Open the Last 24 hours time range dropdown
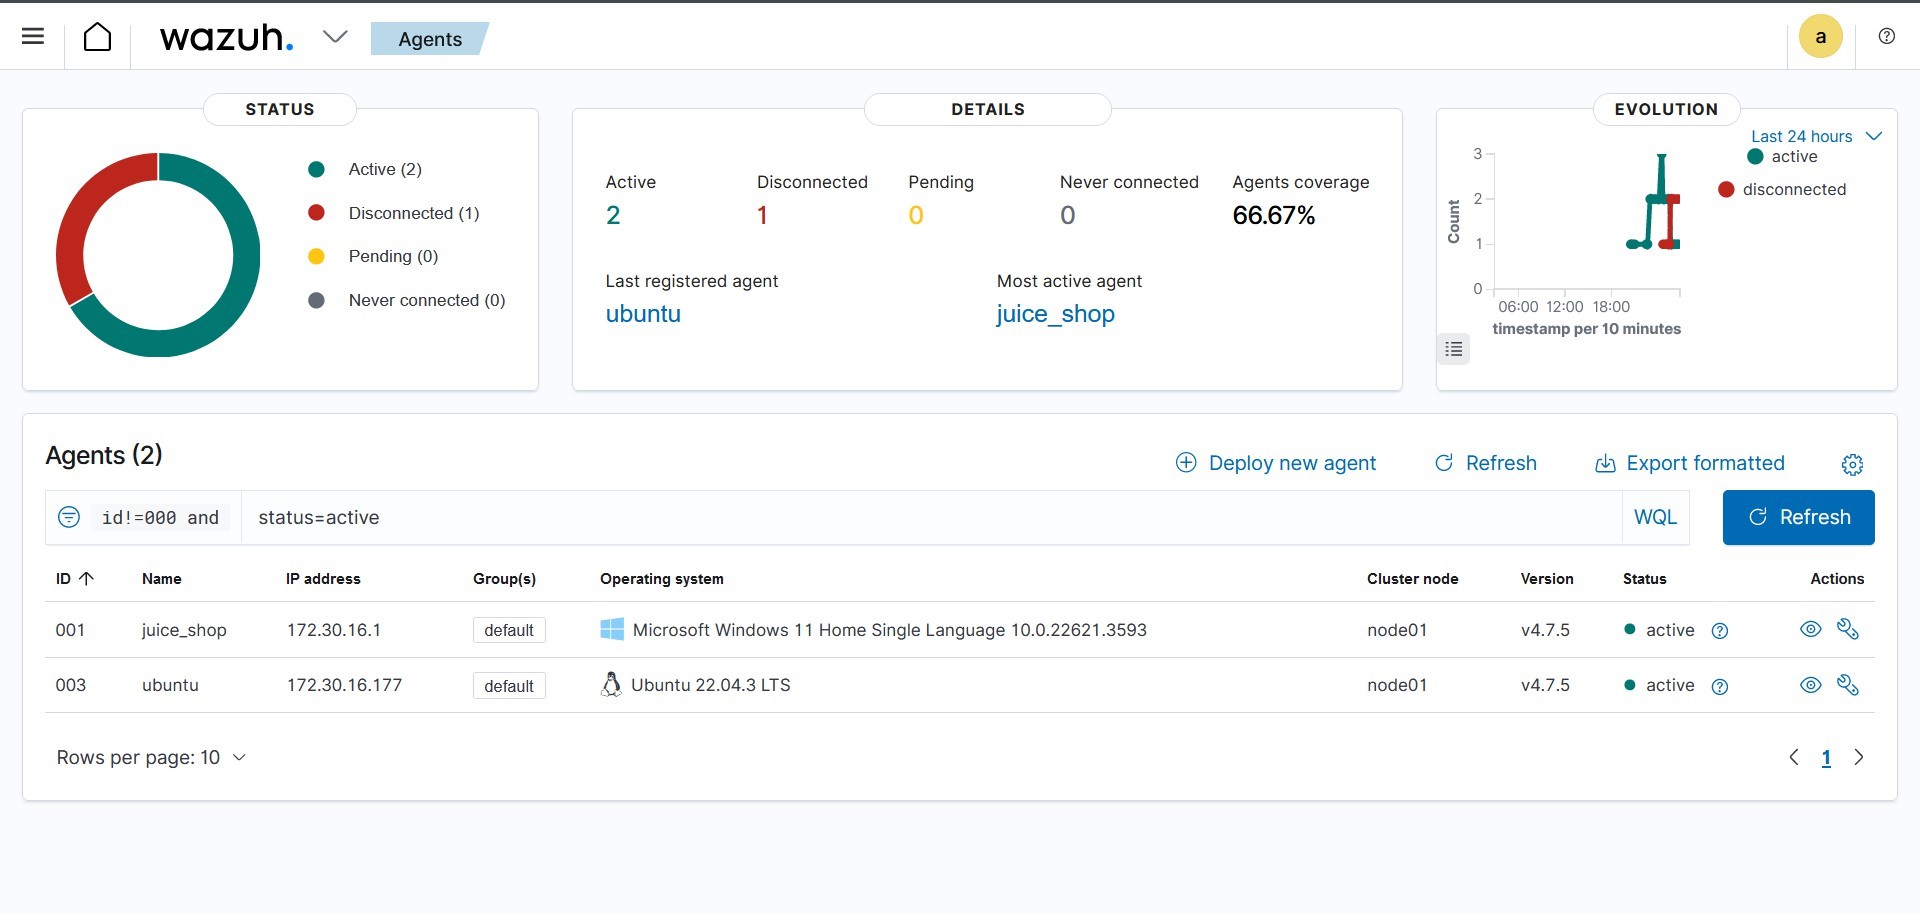 click(1815, 136)
